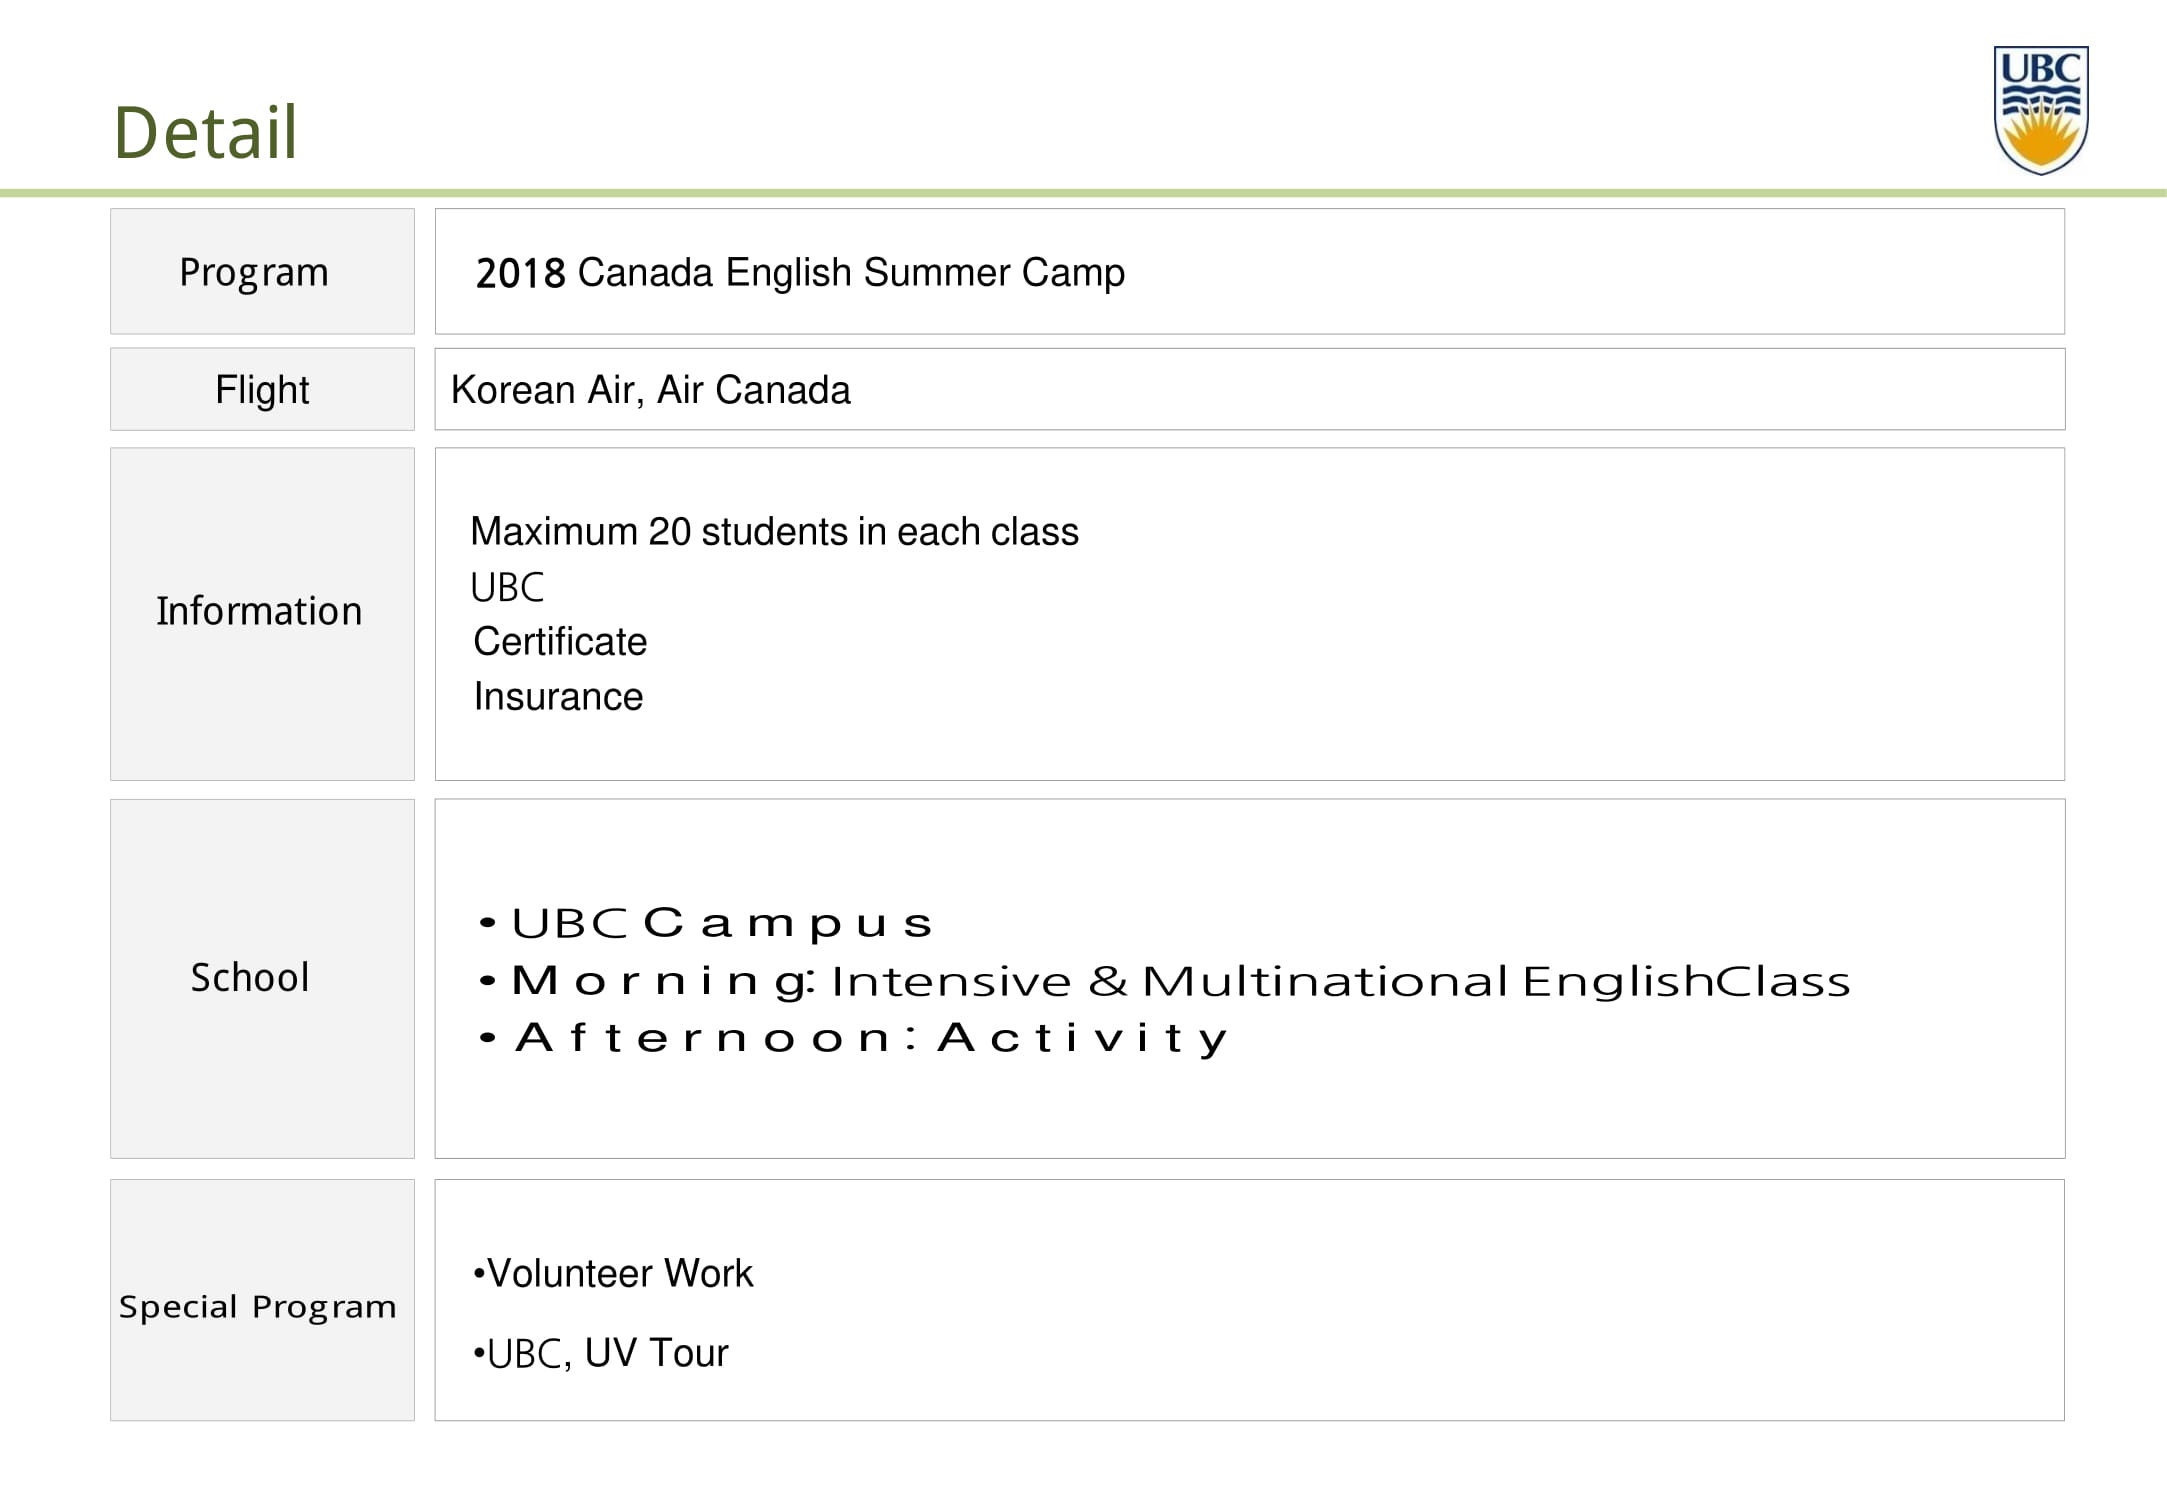Click the Insurance line
This screenshot has height=1500, width=2167.
click(558, 697)
